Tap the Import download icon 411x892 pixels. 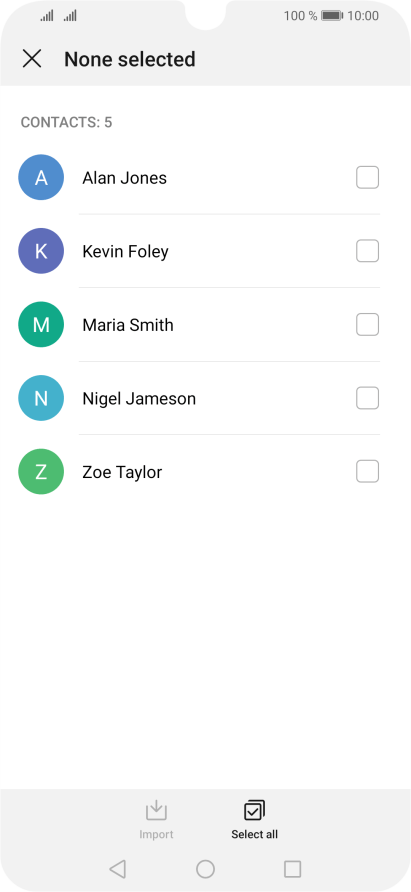[156, 810]
